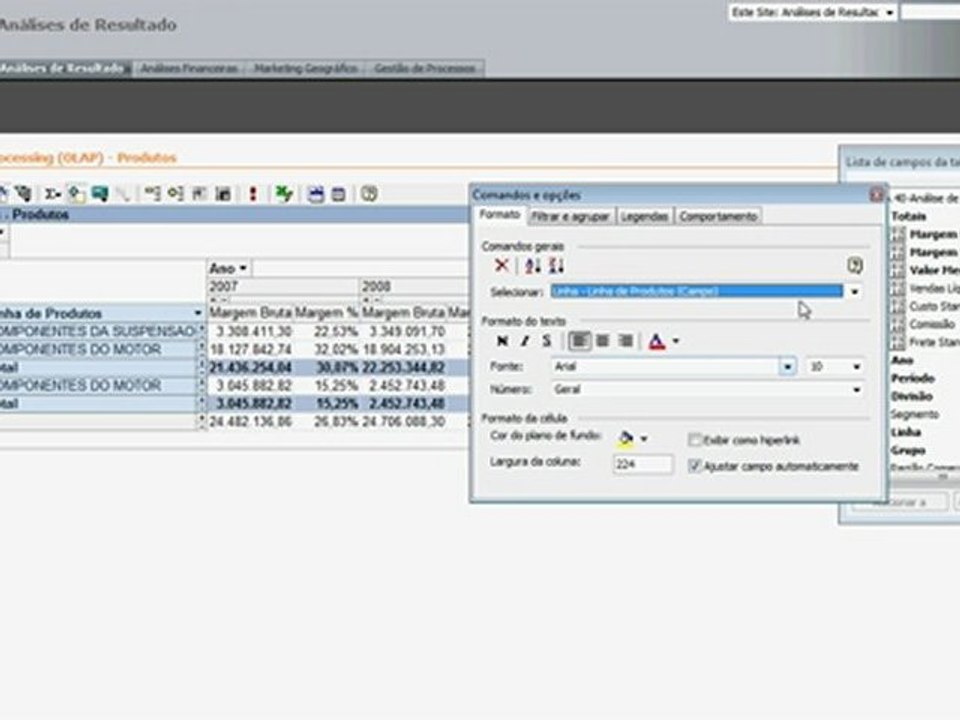Viewport: 960px width, 720px height.
Task: Check Exibir como hiperlink
Action: click(694, 440)
